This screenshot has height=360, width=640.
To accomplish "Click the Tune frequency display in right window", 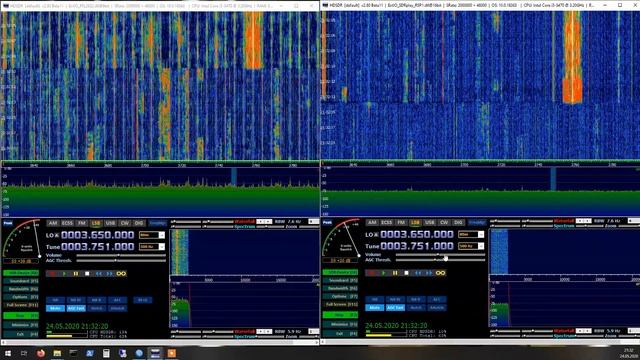I will tap(417, 246).
